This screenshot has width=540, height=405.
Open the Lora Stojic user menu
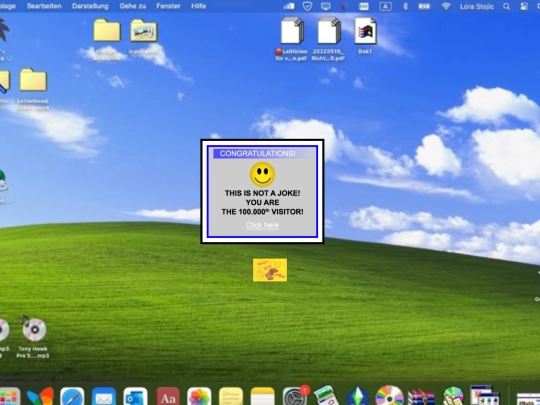coord(477,7)
